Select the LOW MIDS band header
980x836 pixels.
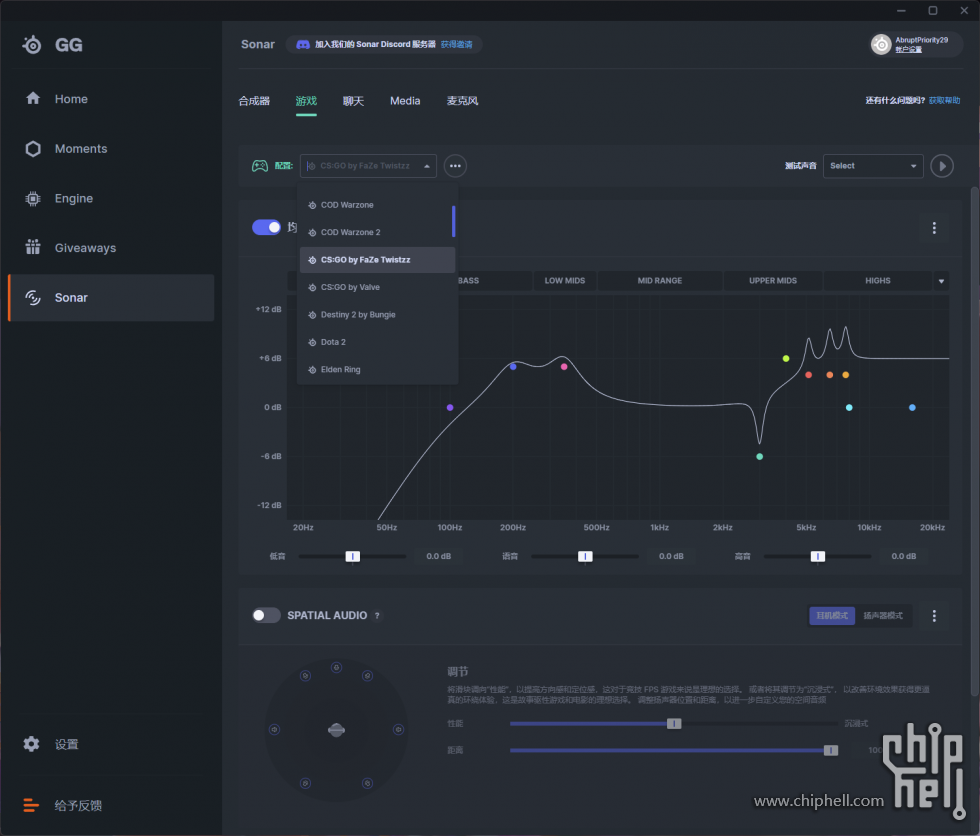564,281
